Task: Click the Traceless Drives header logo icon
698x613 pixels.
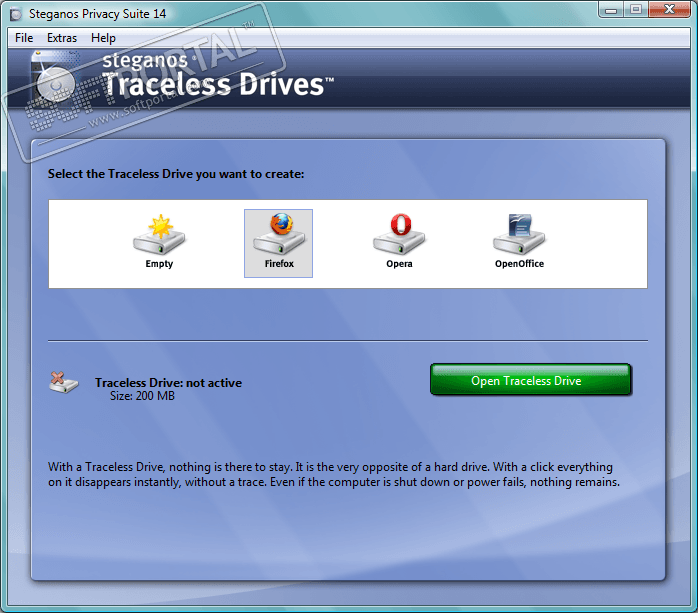Action: tap(56, 79)
